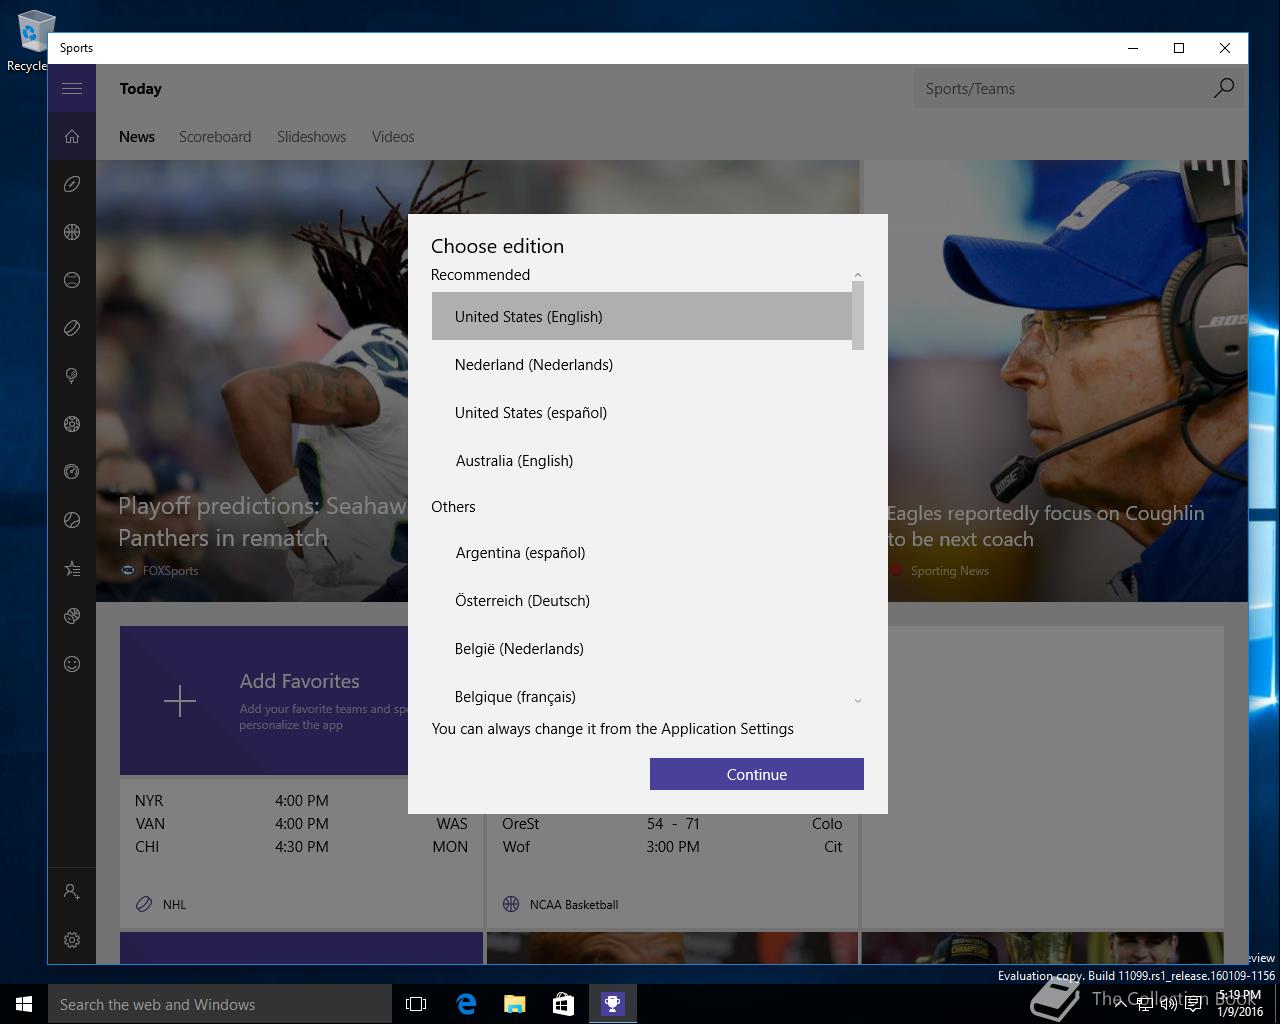Viewport: 1280px width, 1024px height.
Task: Click the Sporting News source label
Action: 949,570
